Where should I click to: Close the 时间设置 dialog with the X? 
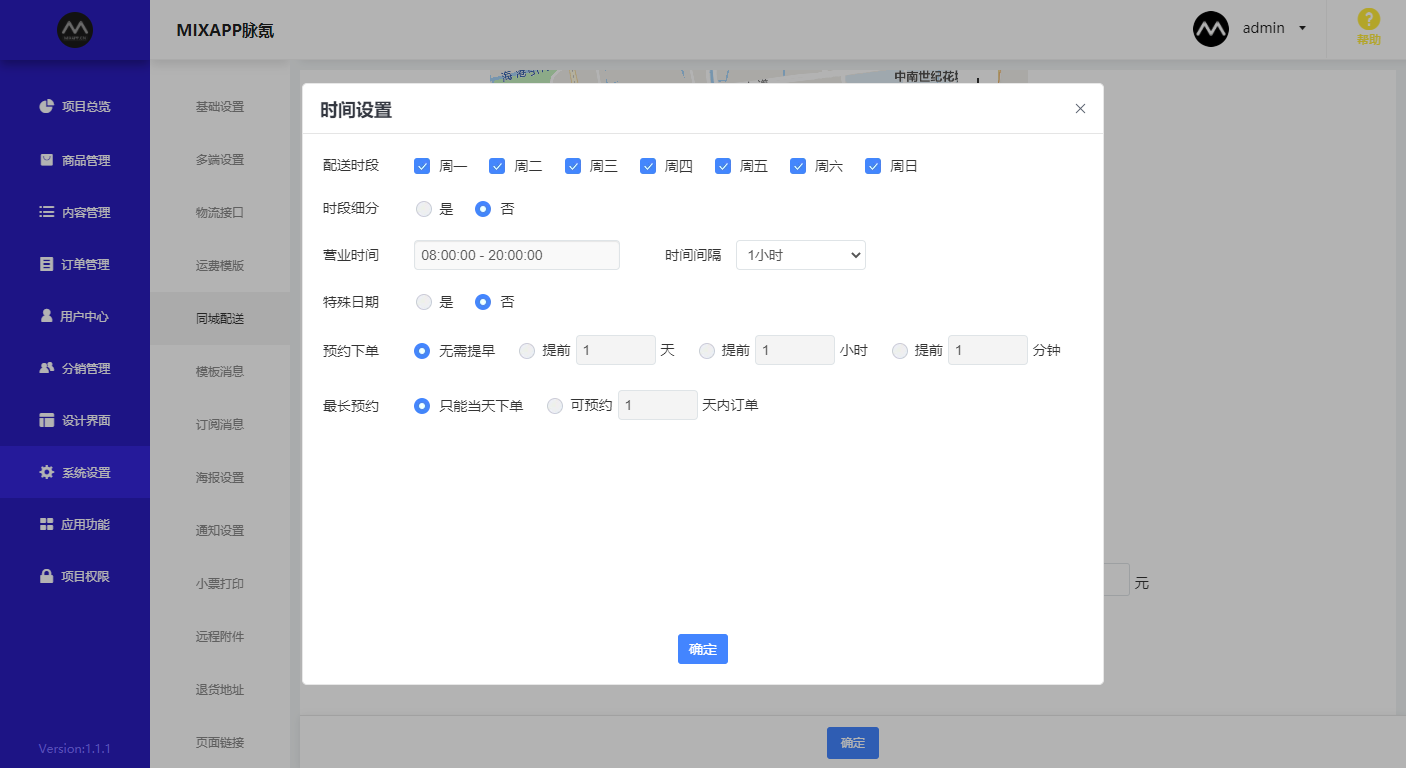click(x=1080, y=109)
